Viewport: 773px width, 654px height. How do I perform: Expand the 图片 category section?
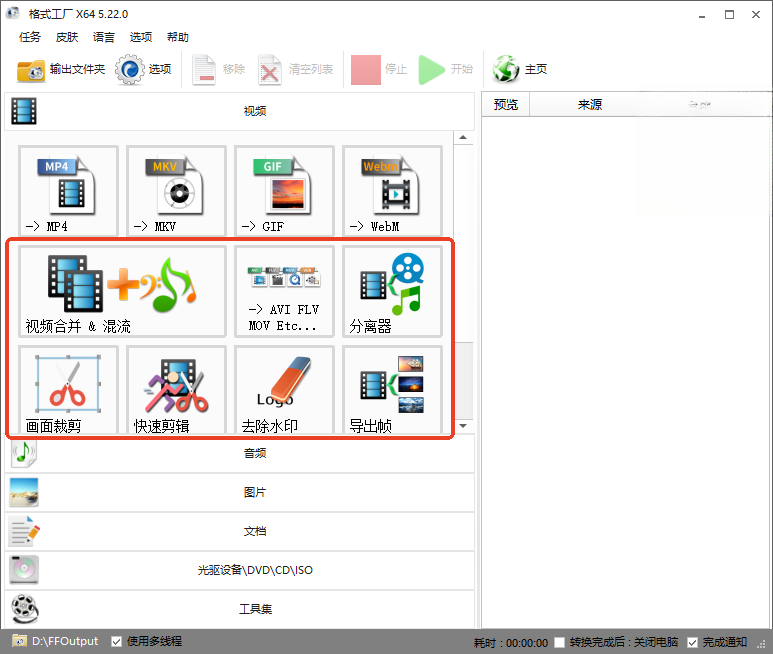(240, 492)
